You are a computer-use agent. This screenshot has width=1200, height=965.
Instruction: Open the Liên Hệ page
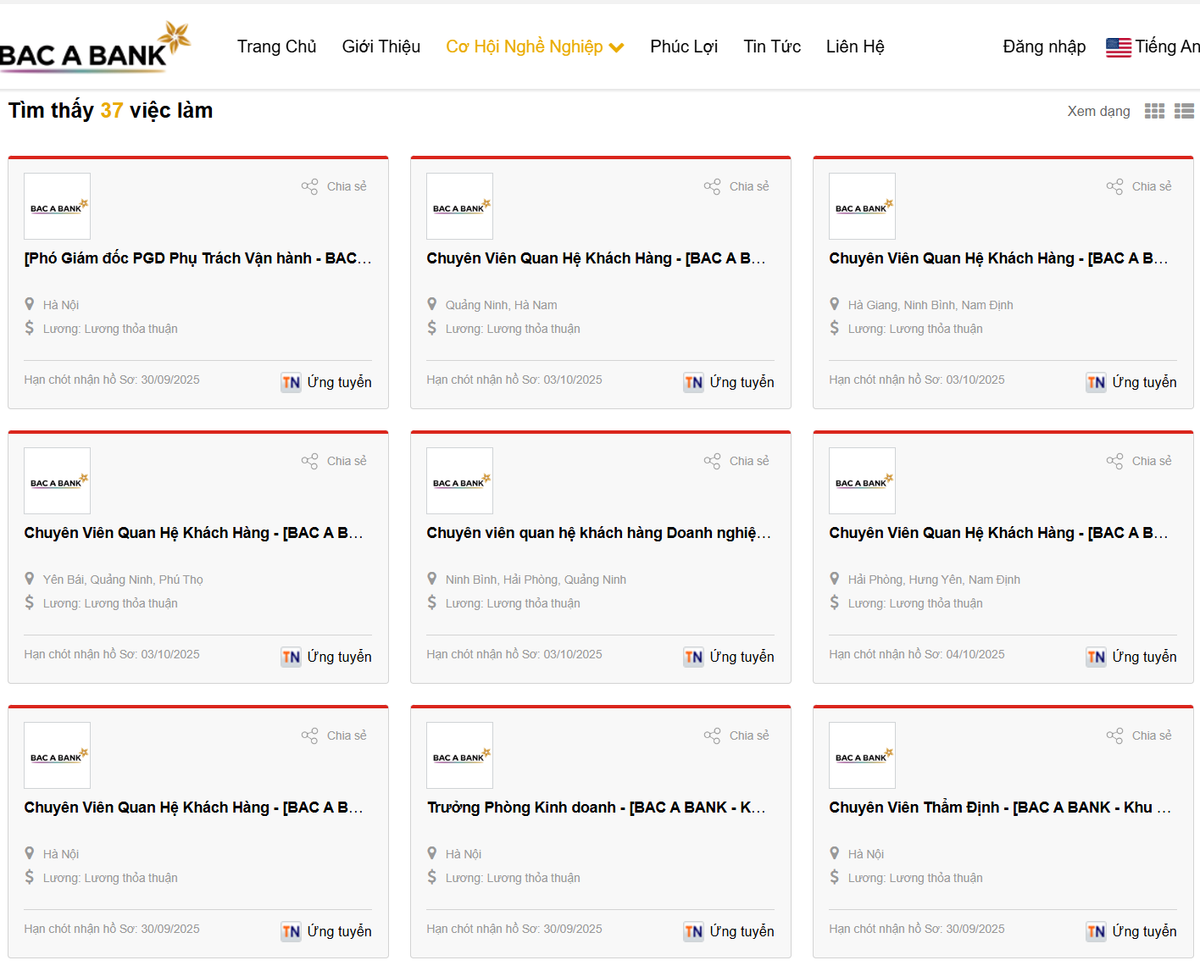pos(855,47)
